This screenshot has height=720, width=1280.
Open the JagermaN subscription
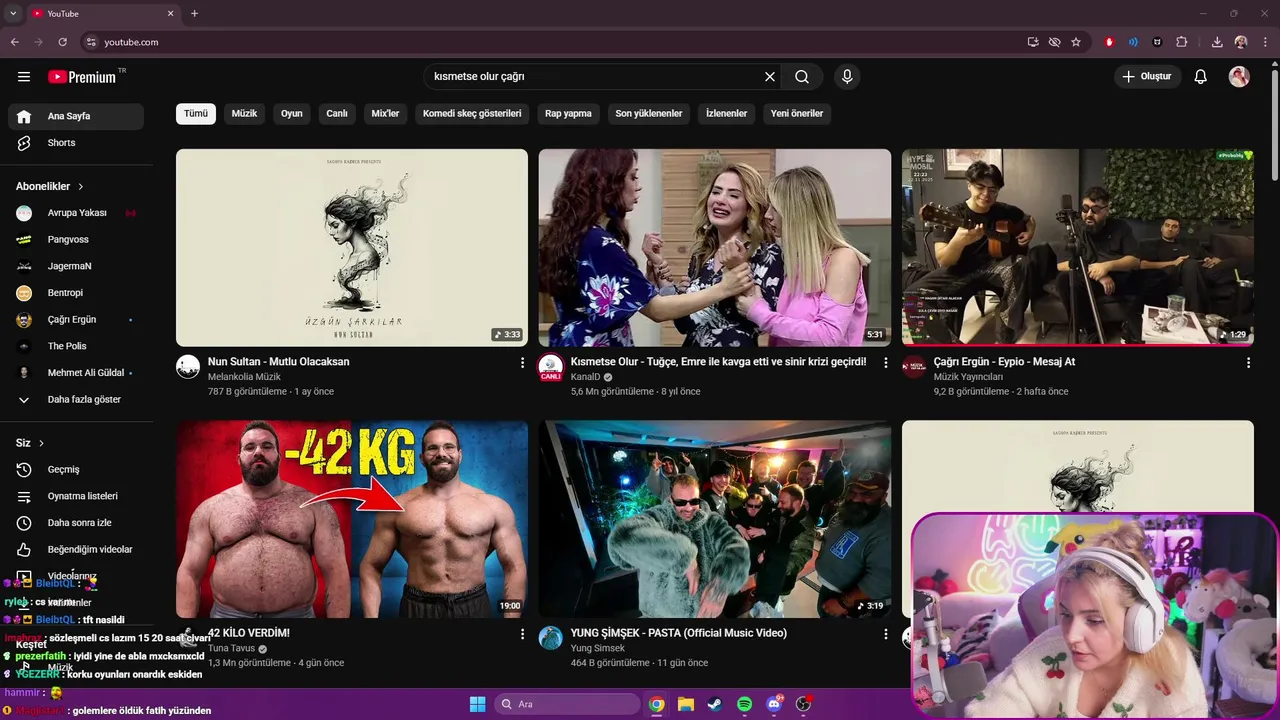tap(76, 266)
